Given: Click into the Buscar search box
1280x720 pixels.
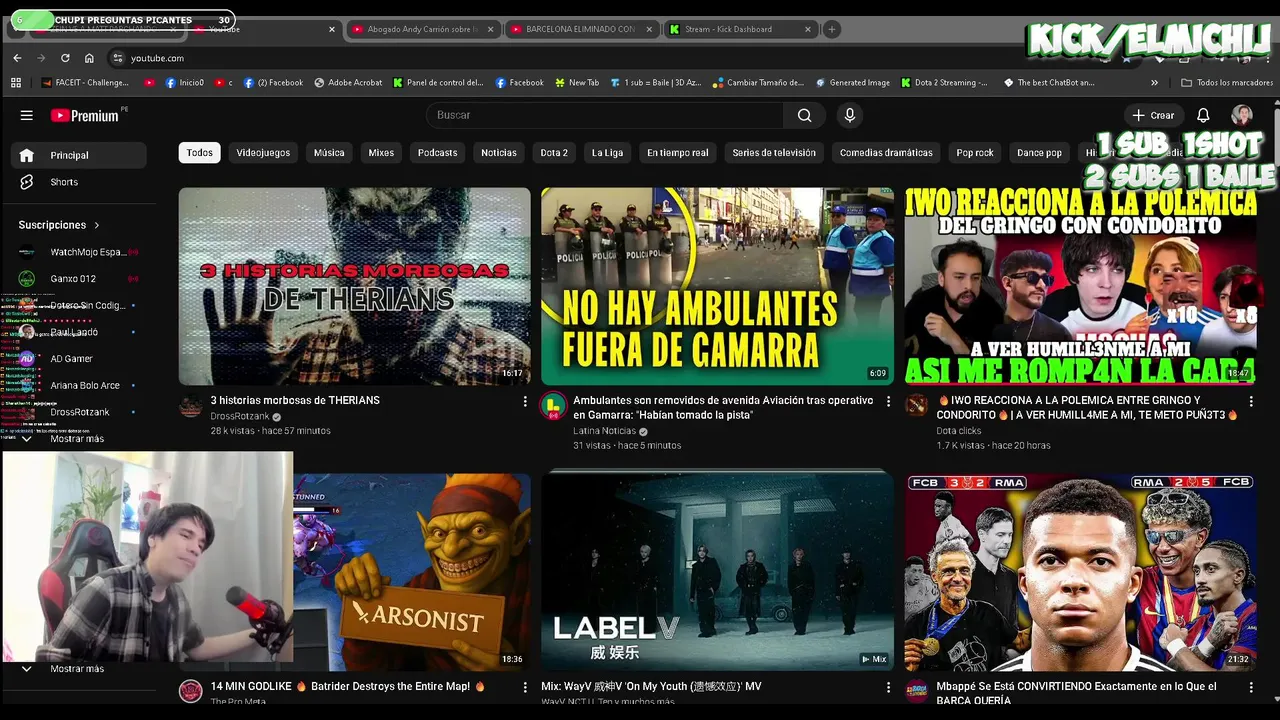Looking at the screenshot, I should [x=605, y=115].
